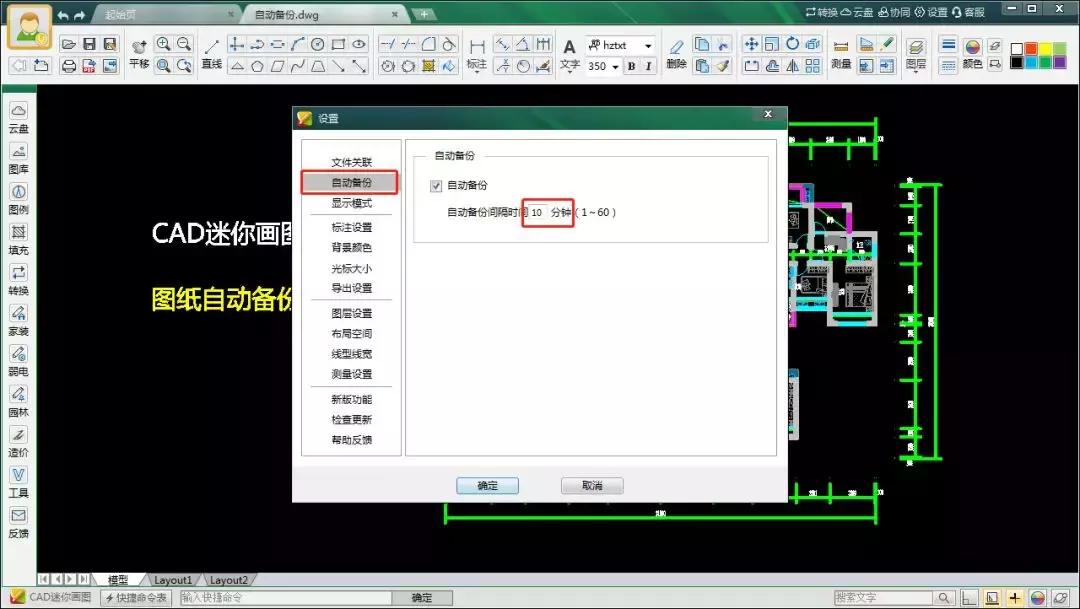The height and width of the screenshot is (609, 1080).
Task: Click the 取消 button in settings dialog
Action: pyautogui.click(x=591, y=485)
